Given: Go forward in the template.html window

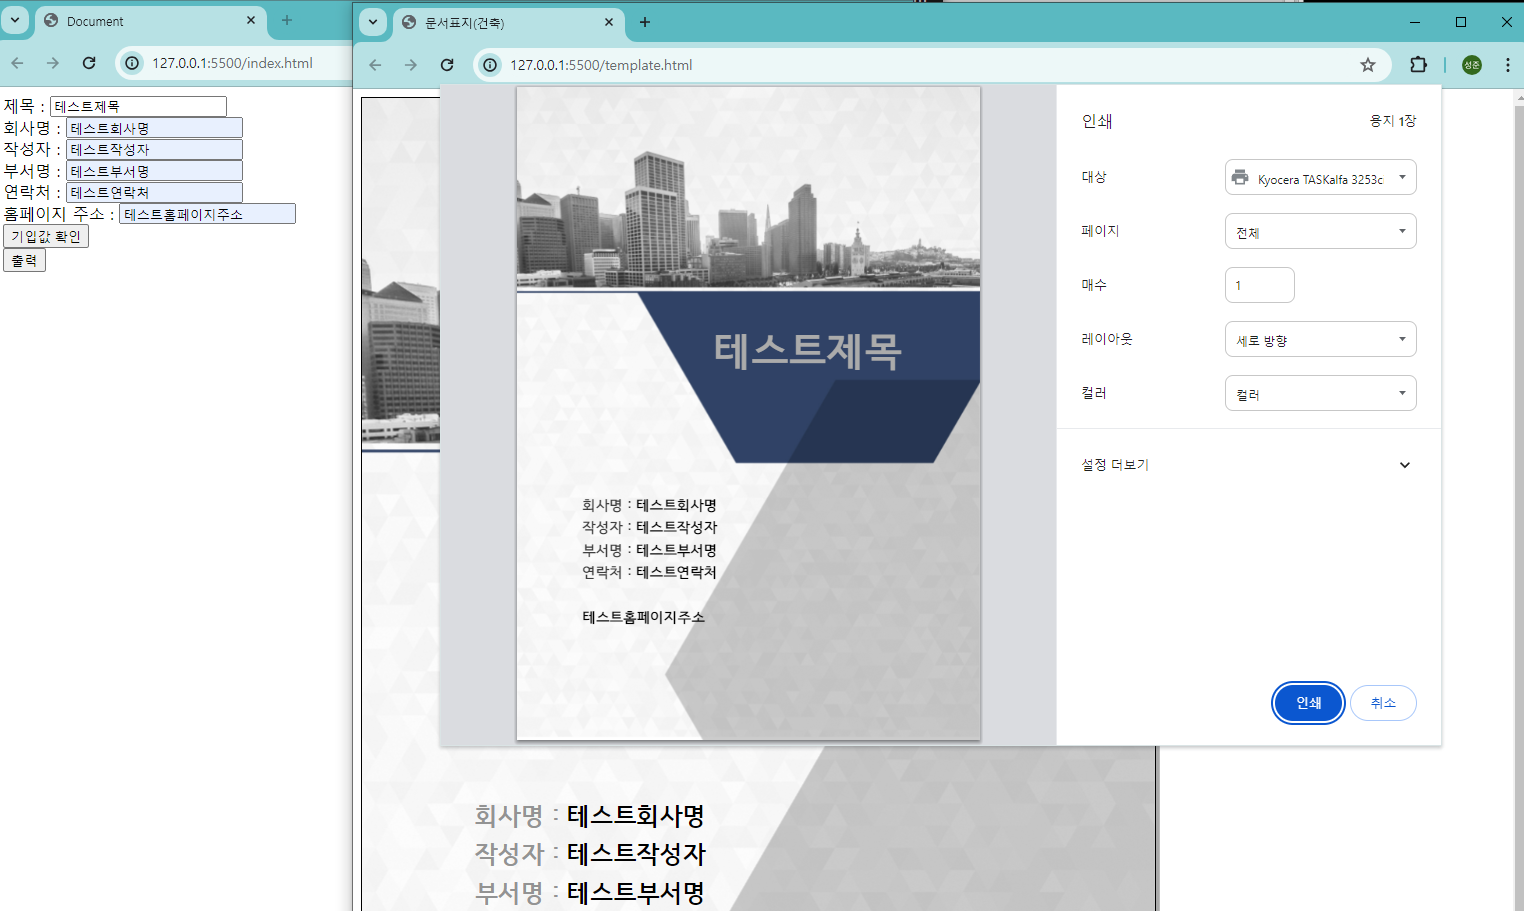Looking at the screenshot, I should 411,65.
